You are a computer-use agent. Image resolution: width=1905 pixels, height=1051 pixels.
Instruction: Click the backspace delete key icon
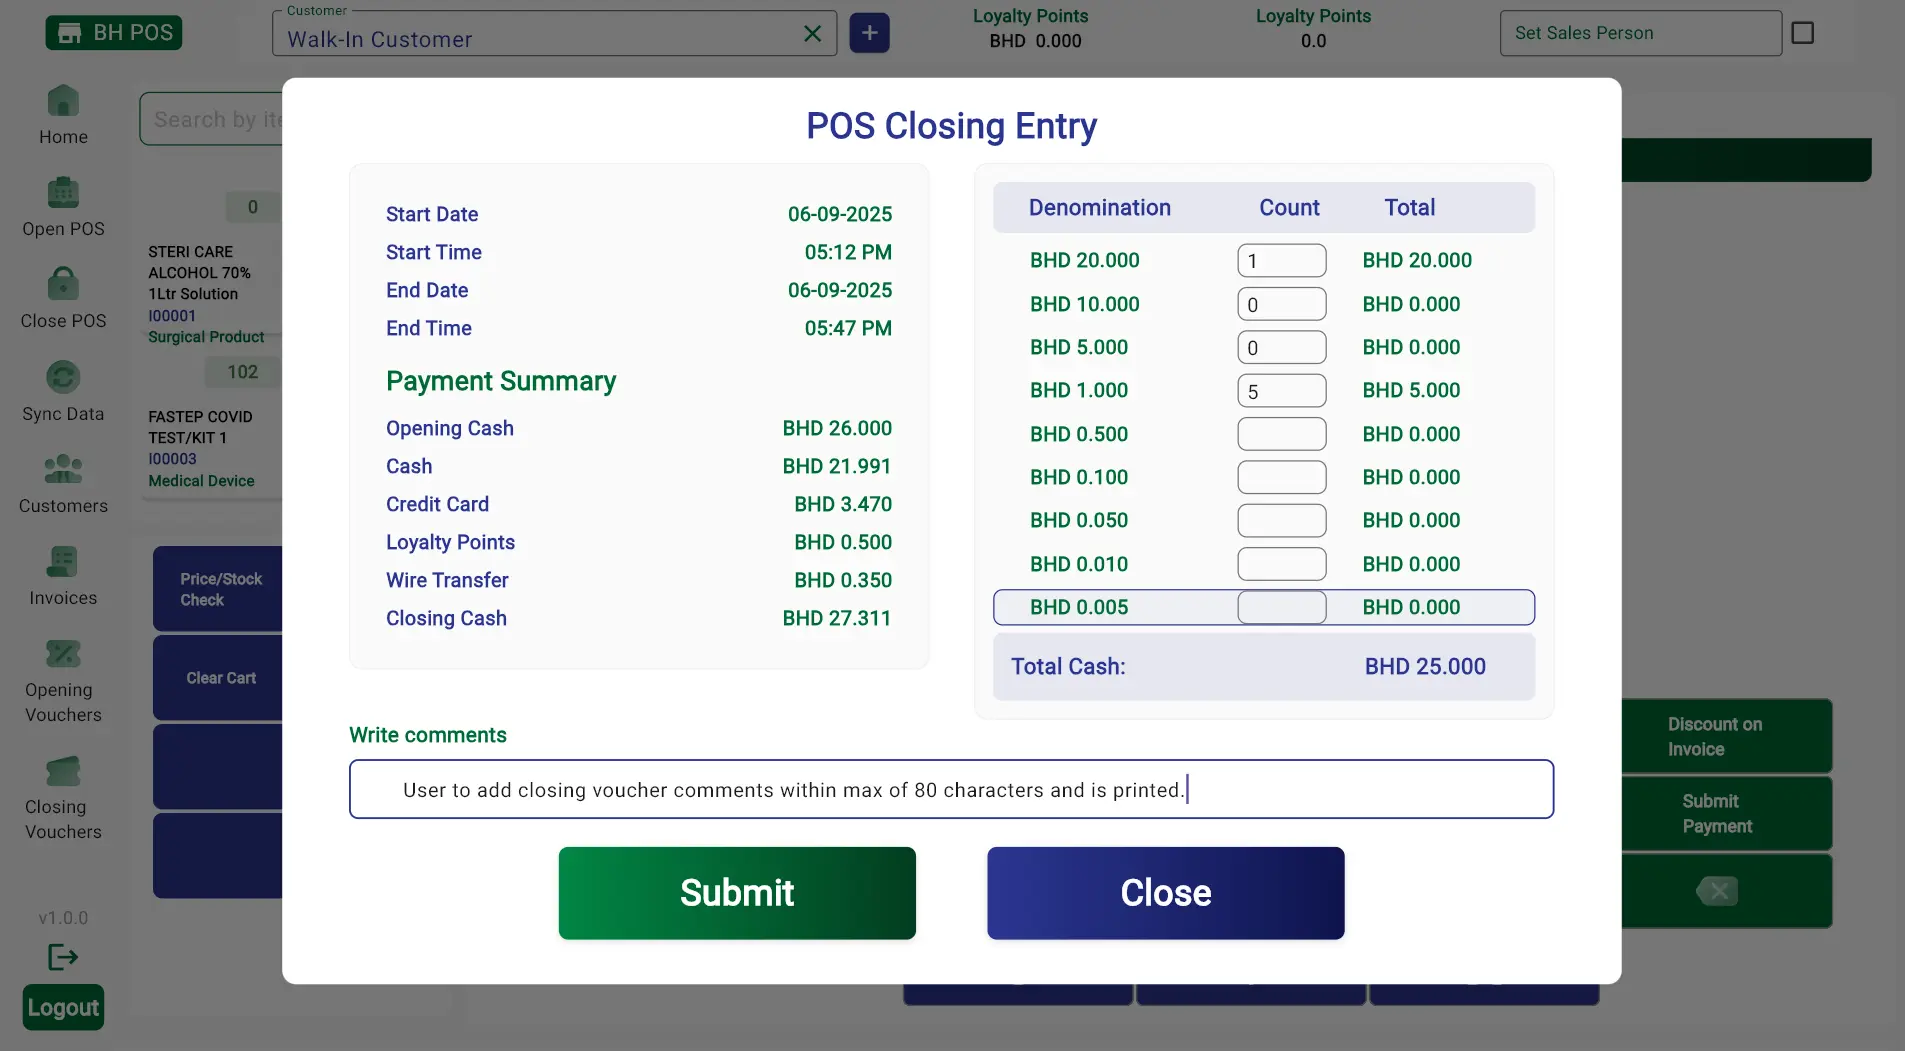point(1717,891)
